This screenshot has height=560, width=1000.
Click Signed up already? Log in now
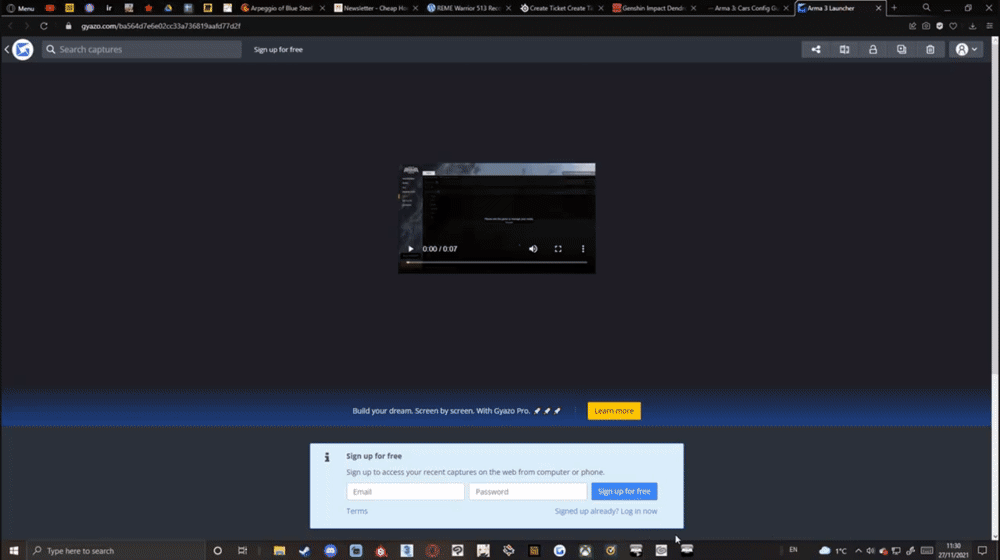pos(606,511)
